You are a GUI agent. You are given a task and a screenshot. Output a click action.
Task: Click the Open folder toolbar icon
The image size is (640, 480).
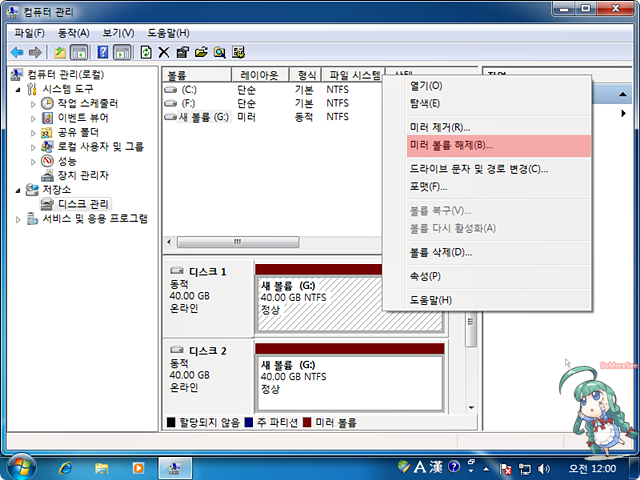(x=201, y=52)
